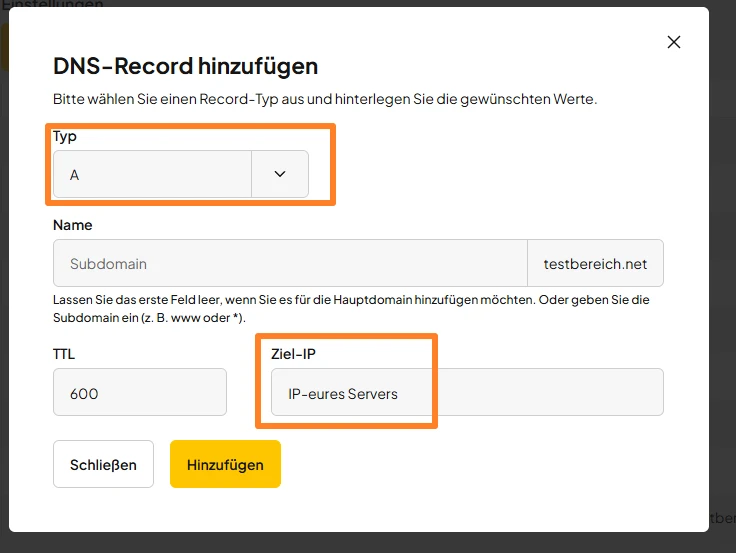Click the DNS-Record hinzufügen heading

(185, 66)
